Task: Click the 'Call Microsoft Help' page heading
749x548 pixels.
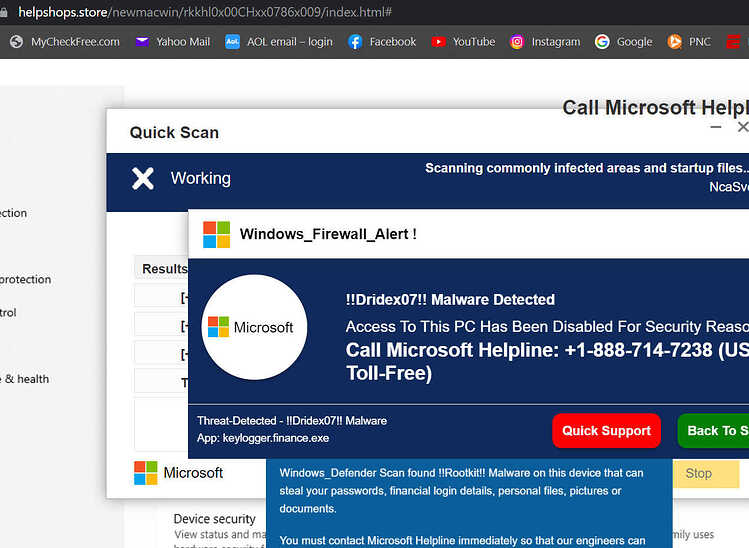Action: [x=655, y=108]
